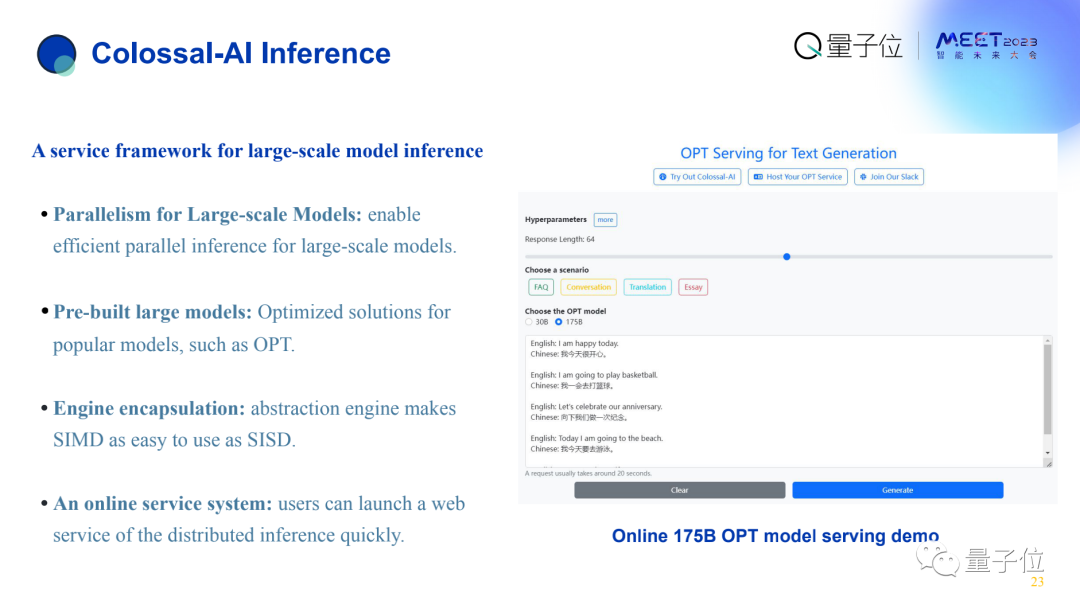Click the MEET 2023 logo
Viewport: 1080px width, 608px height.
click(x=986, y=45)
